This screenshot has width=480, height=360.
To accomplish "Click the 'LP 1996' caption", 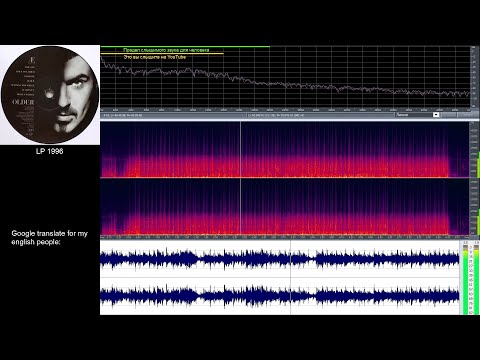I will coord(50,151).
